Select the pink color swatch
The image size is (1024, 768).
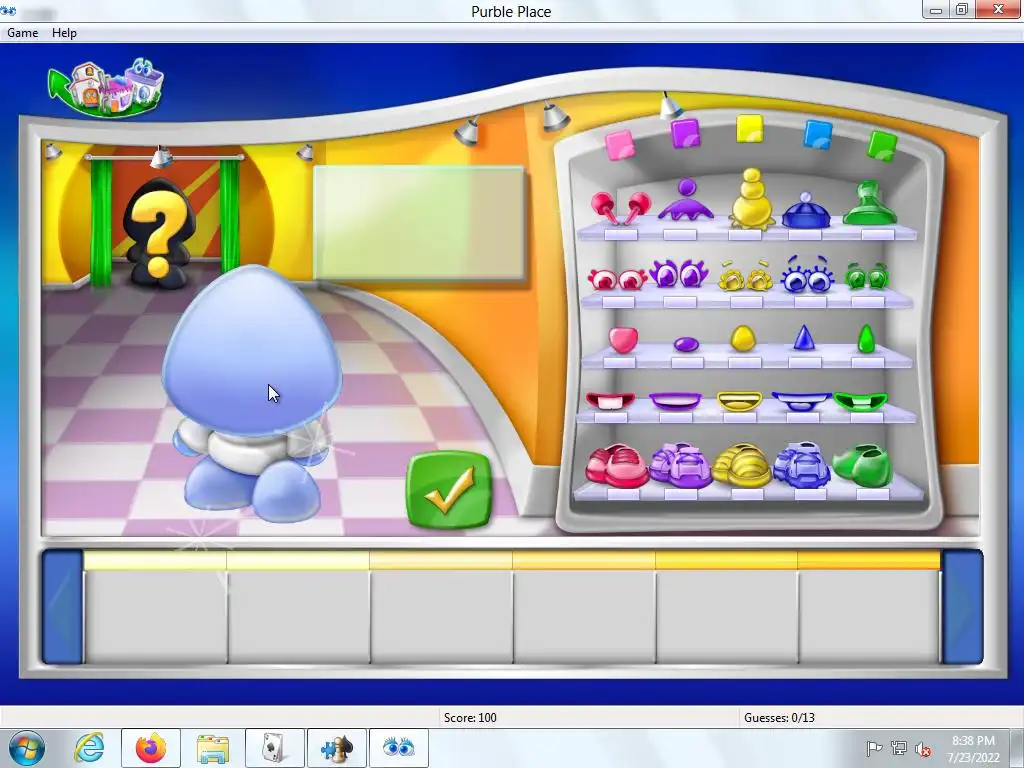(619, 144)
